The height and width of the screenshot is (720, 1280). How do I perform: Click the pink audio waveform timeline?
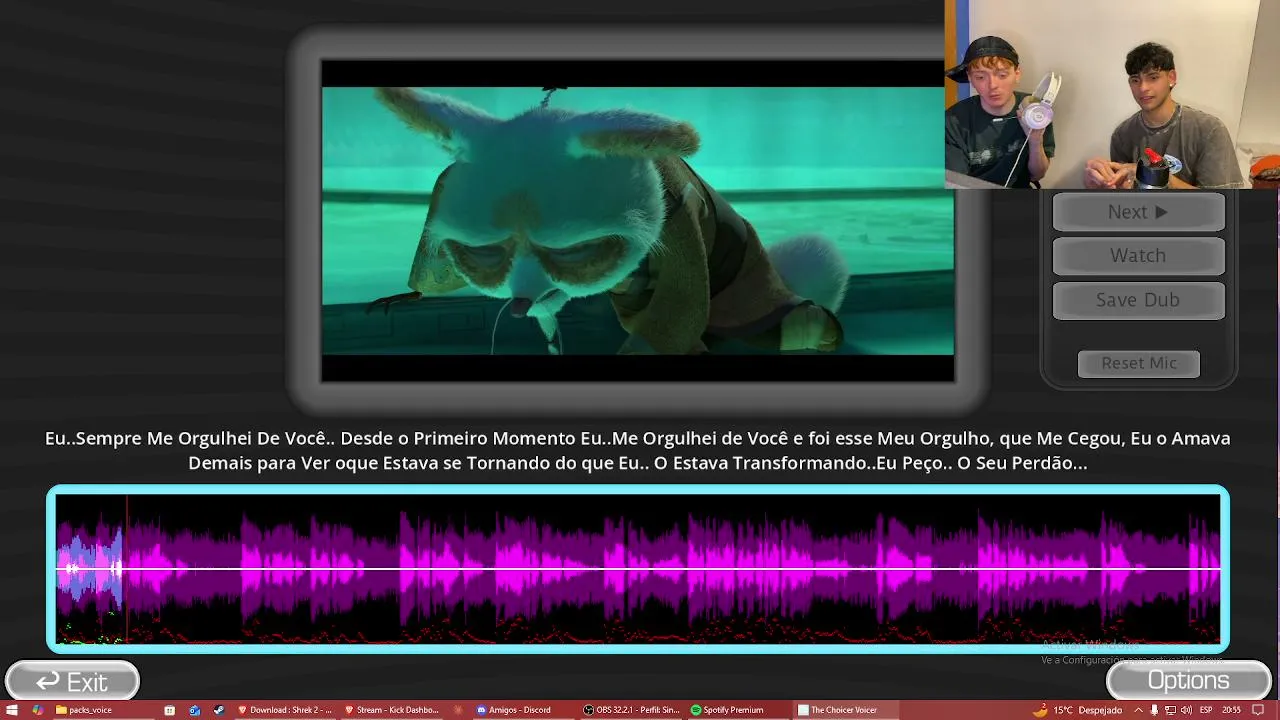point(638,568)
